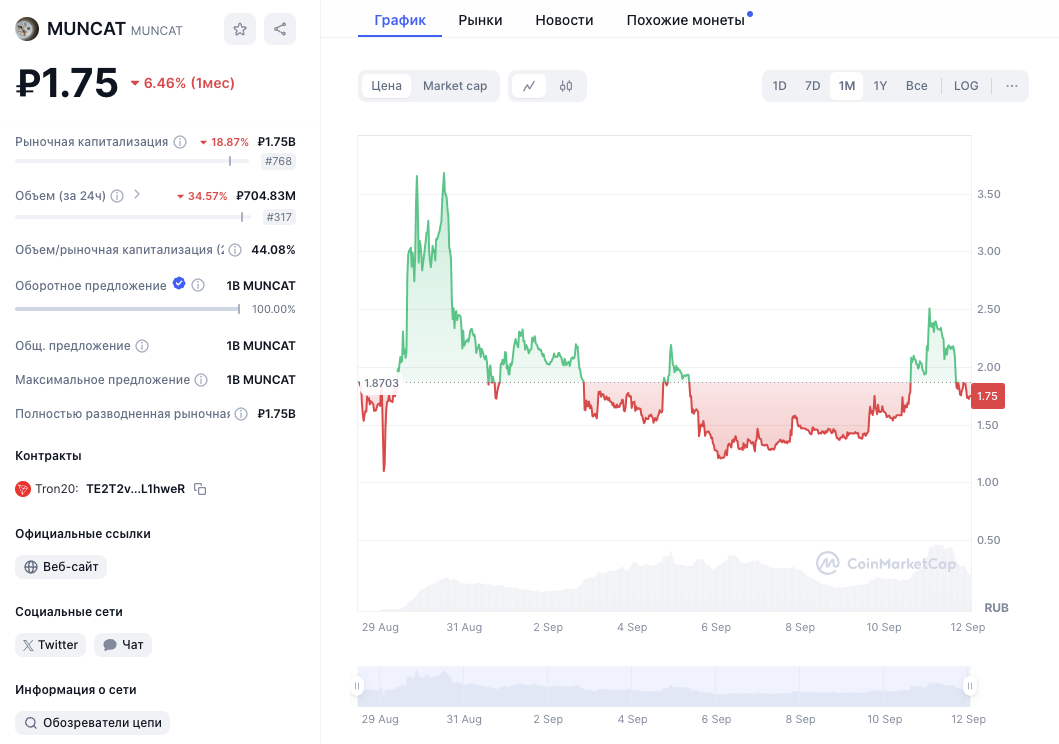Select the line chart view icon
The height and width of the screenshot is (744, 1059).
click(529, 86)
